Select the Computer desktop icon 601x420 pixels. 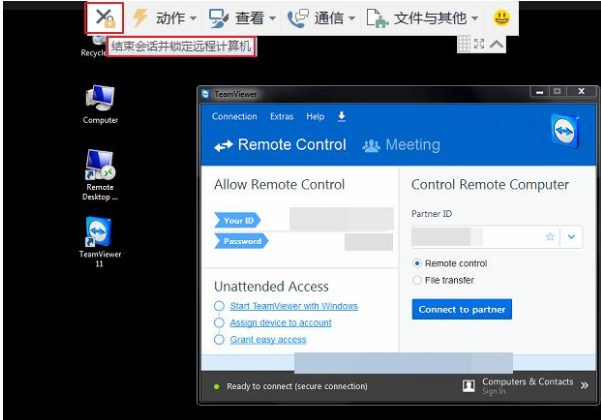100,104
